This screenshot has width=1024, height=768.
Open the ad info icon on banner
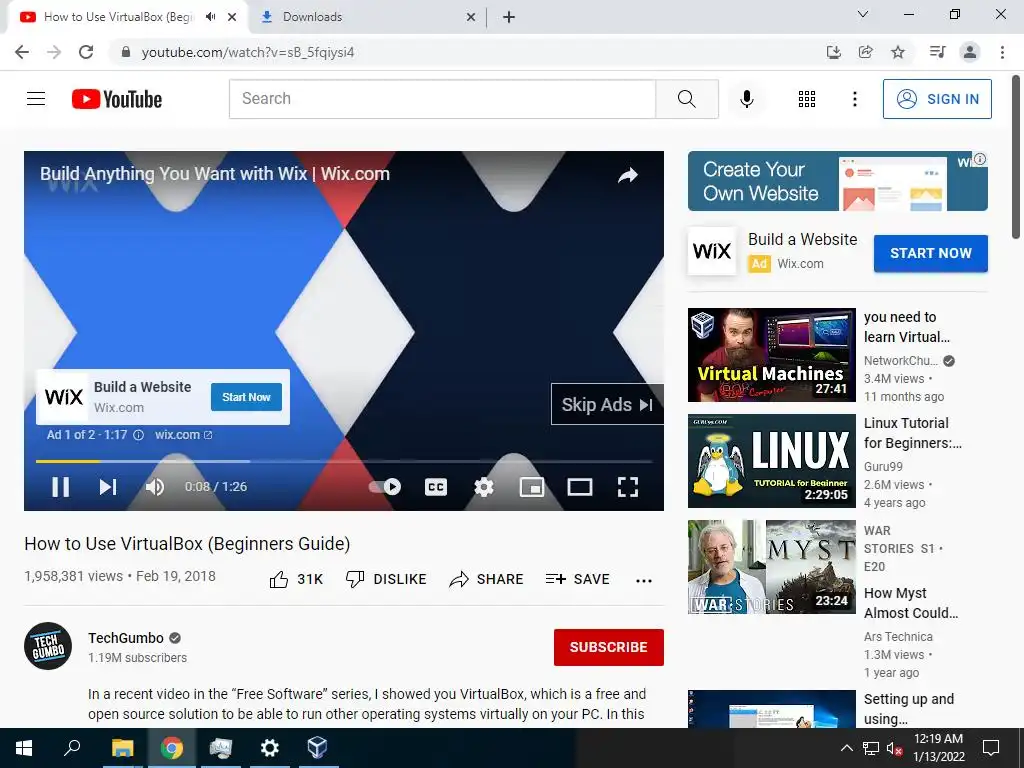(x=980, y=159)
